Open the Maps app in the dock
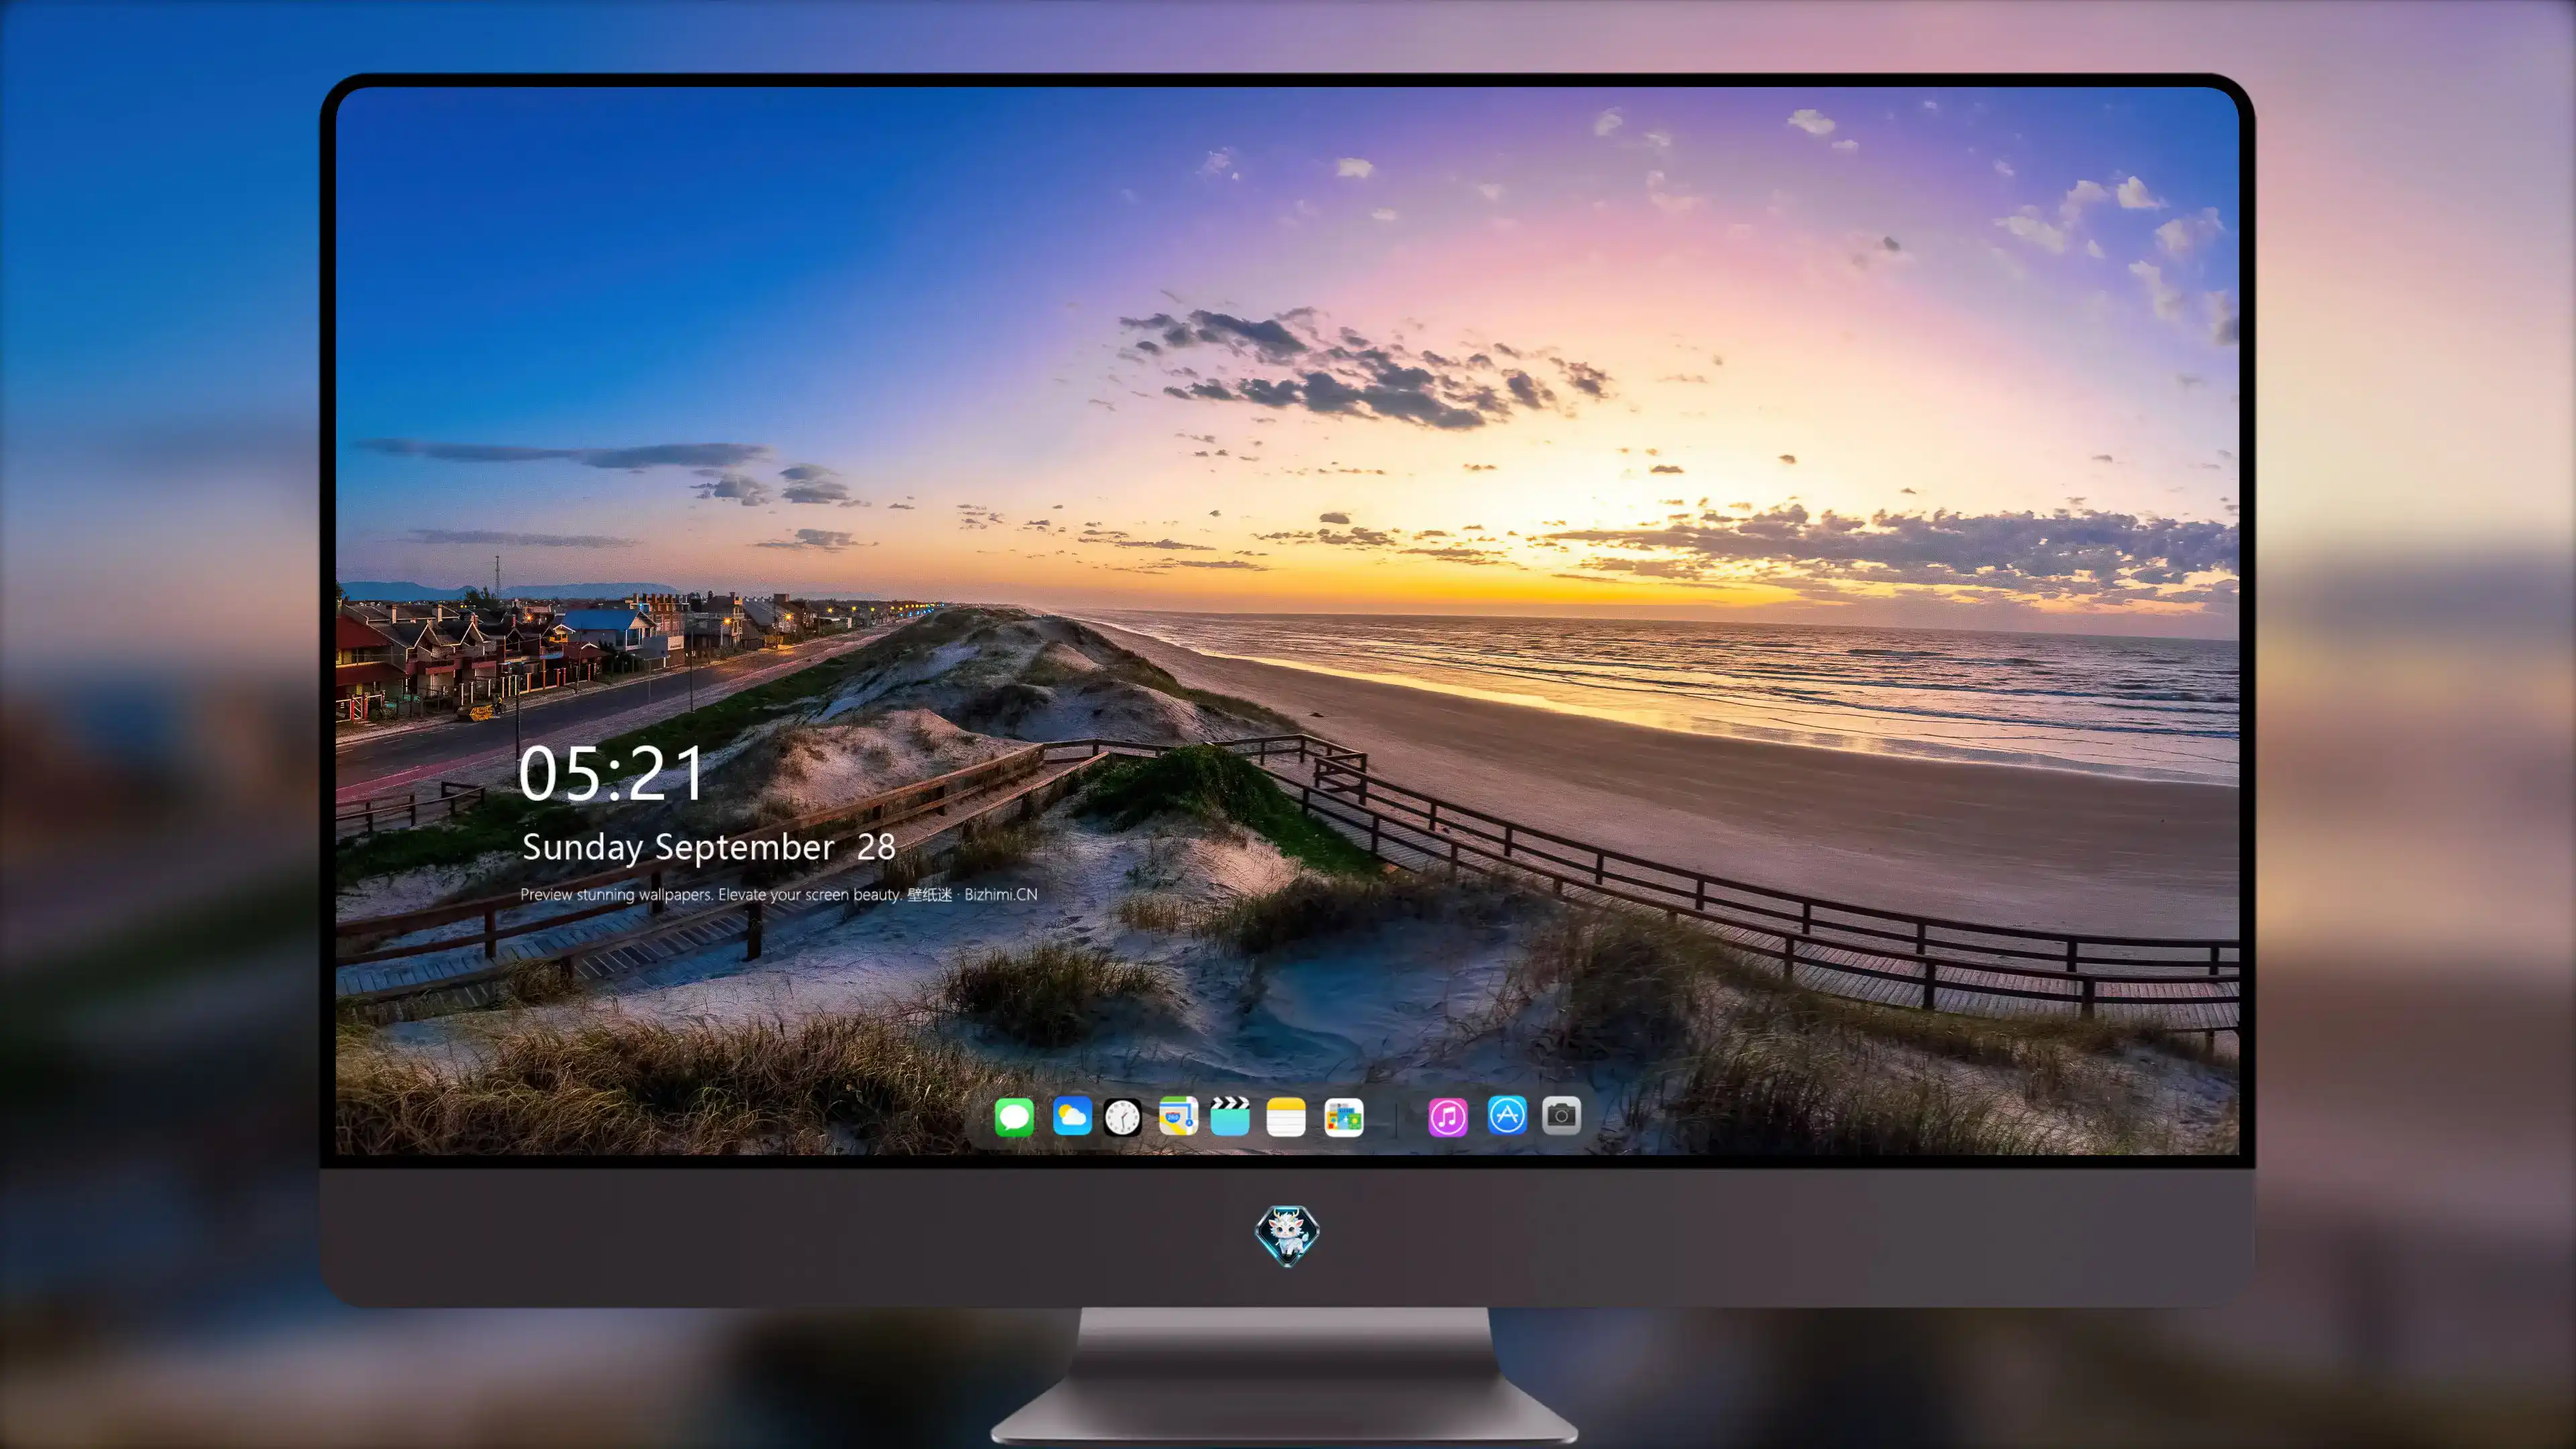This screenshot has height=1449, width=2576. click(x=1178, y=1116)
